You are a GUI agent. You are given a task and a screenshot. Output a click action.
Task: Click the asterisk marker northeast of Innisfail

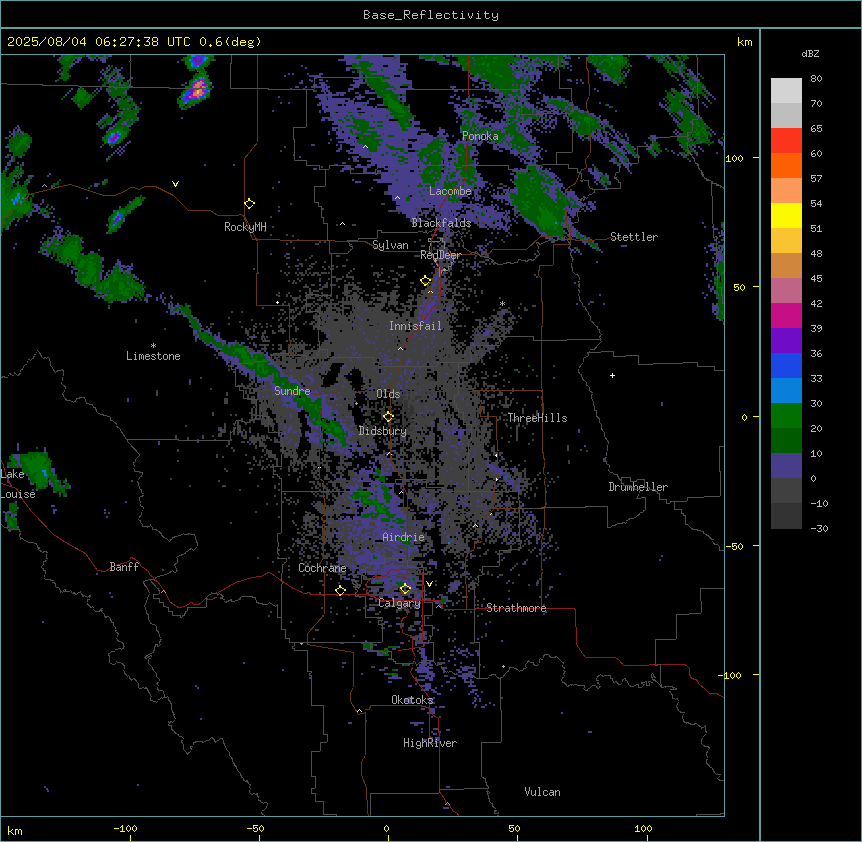tap(502, 304)
